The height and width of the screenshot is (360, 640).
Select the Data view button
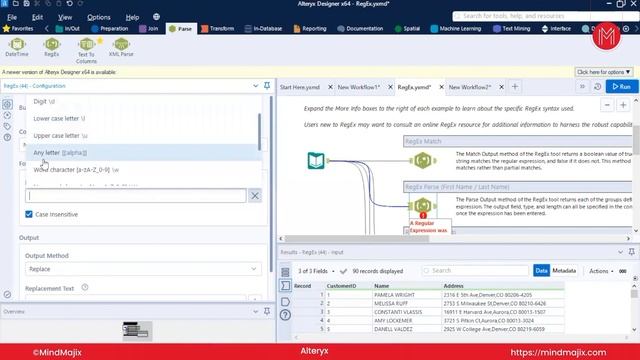(541, 271)
